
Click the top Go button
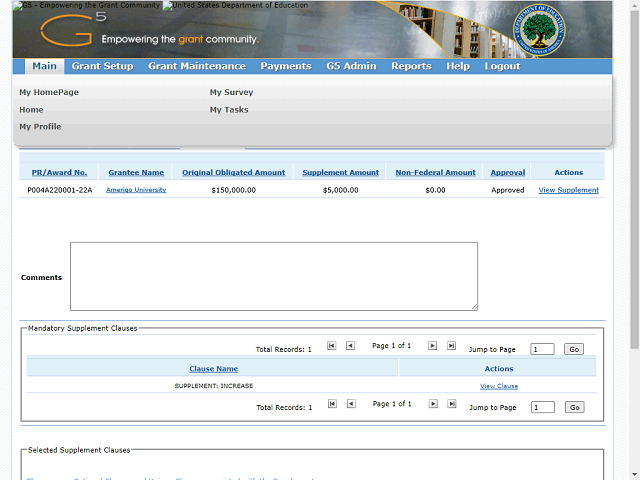click(574, 349)
